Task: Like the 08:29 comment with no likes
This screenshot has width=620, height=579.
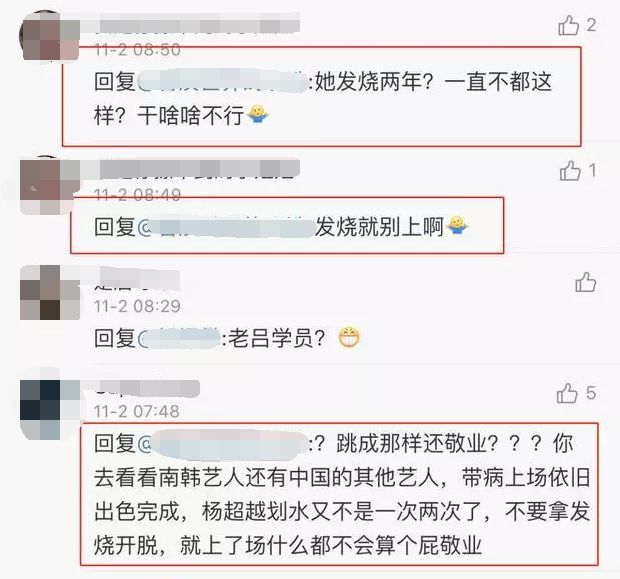Action: [x=585, y=282]
